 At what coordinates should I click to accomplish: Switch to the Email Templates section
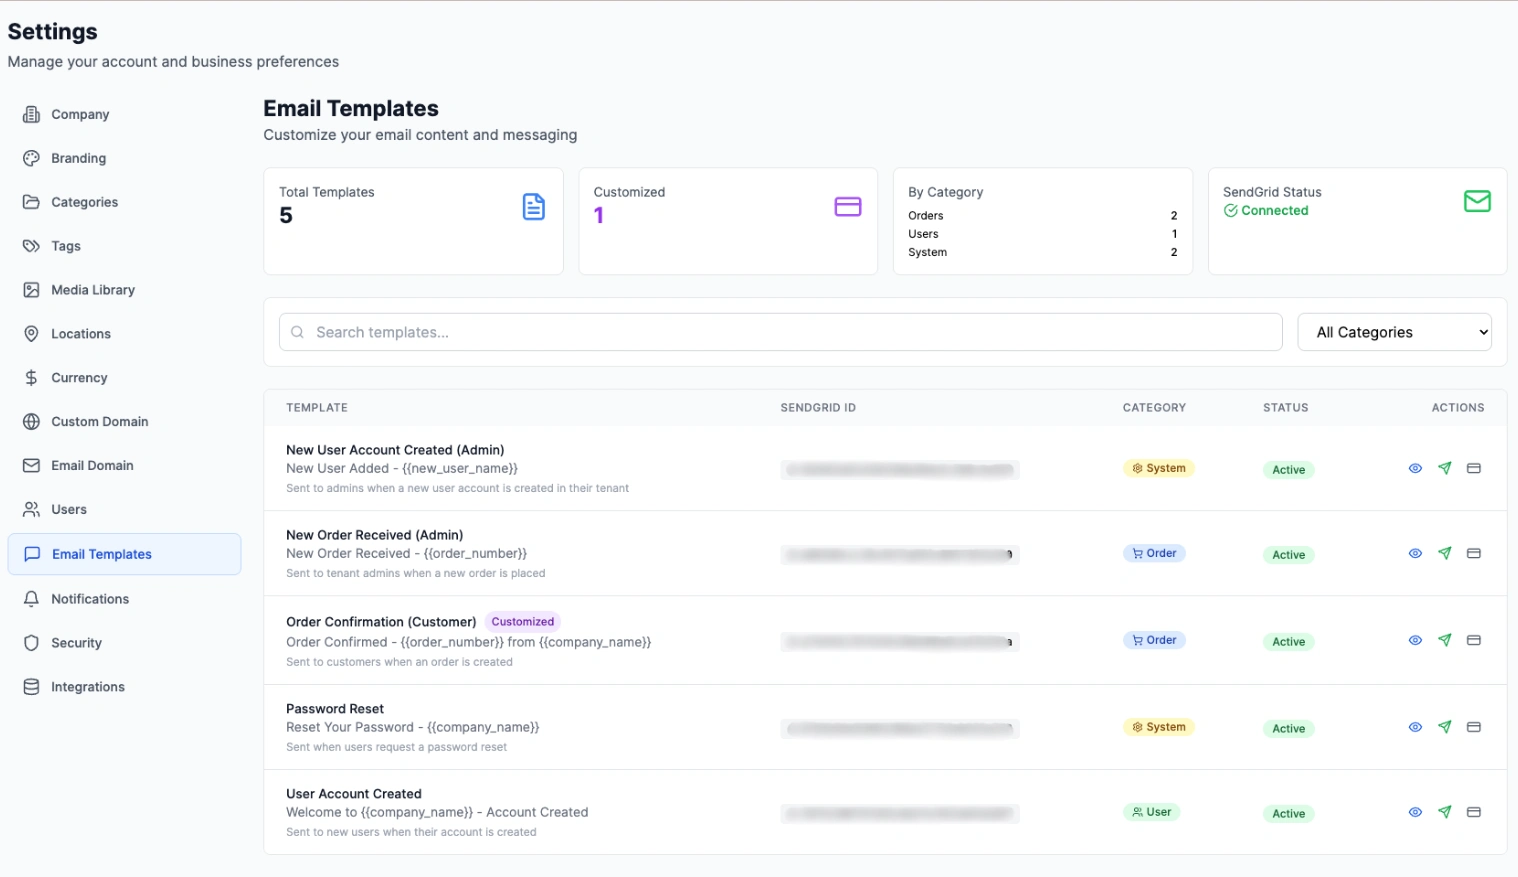[101, 554]
